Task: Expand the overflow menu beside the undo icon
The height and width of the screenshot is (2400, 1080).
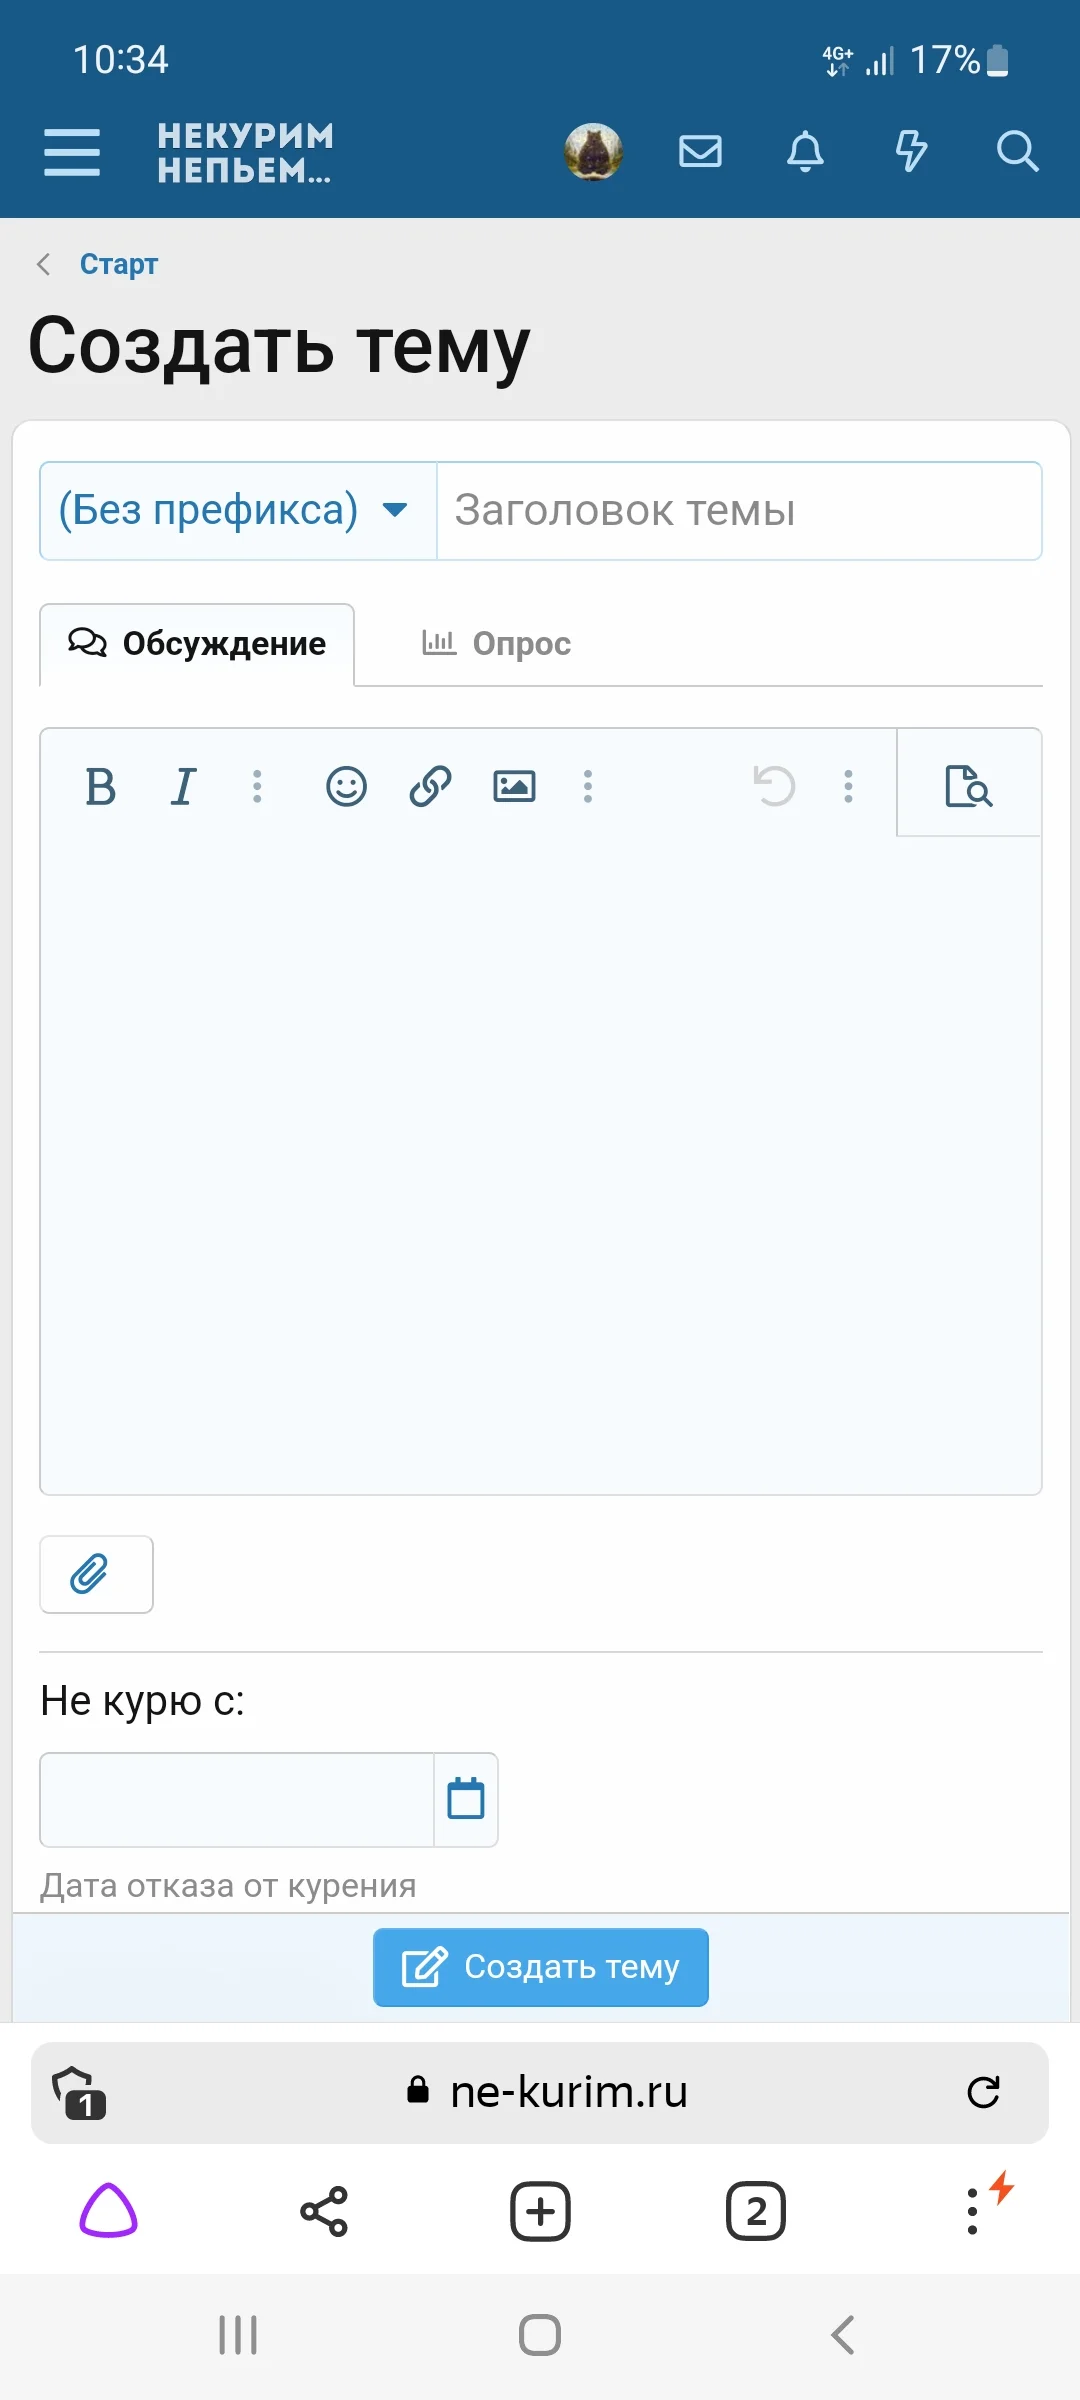Action: click(848, 786)
